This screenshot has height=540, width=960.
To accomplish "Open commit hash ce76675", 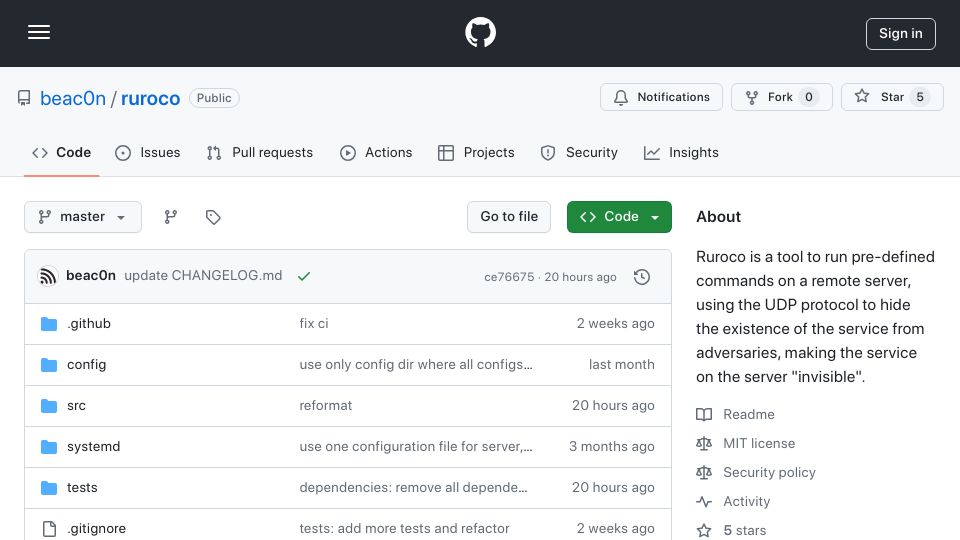I will point(509,277).
